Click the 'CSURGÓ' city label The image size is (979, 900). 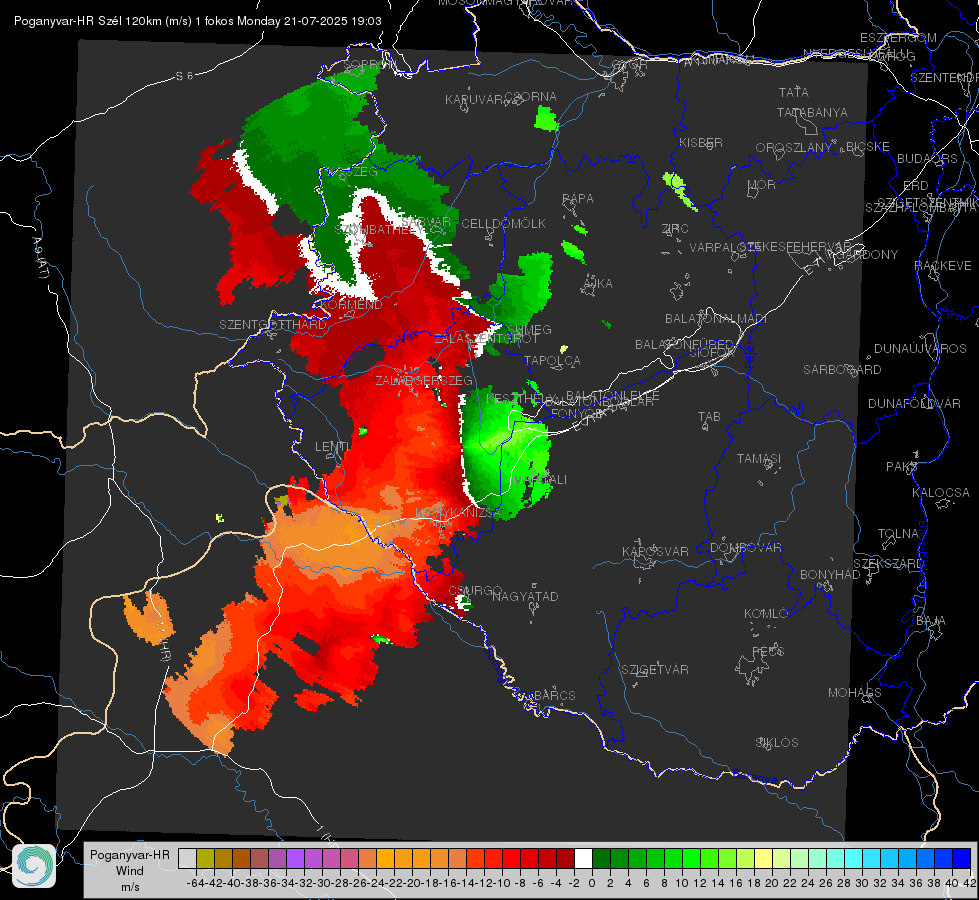click(475, 590)
